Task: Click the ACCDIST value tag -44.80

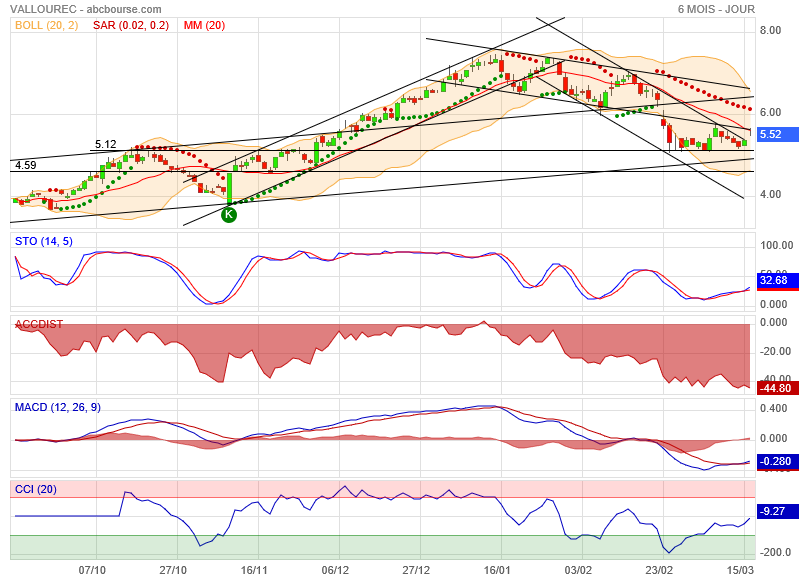Action: pos(778,388)
